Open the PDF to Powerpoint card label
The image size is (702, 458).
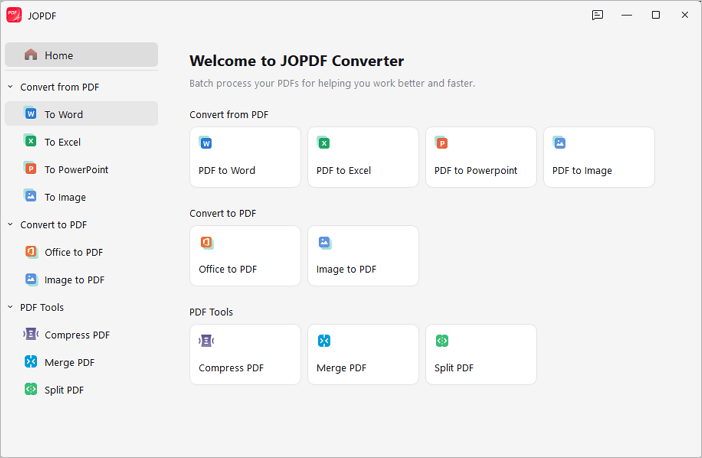[475, 171]
